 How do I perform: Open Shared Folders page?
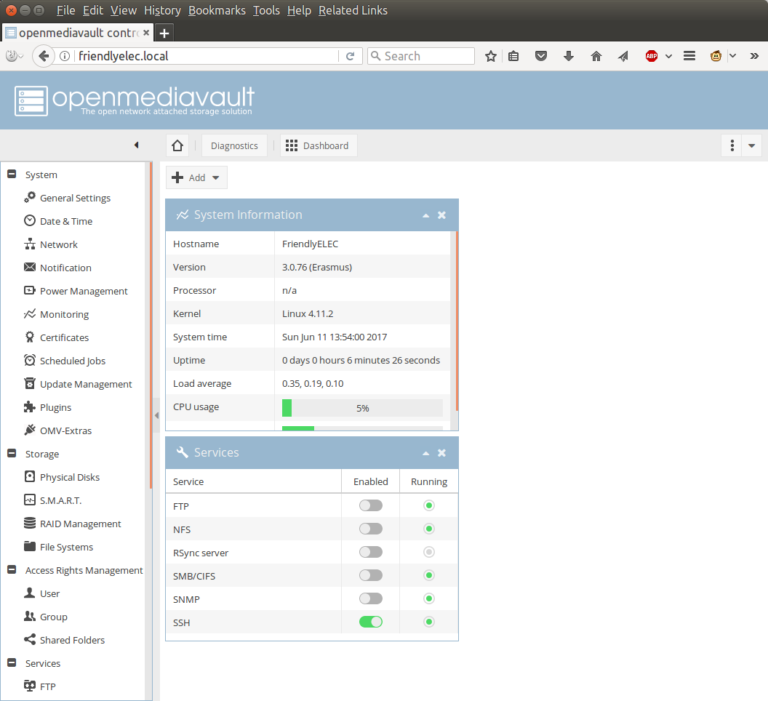[72, 640]
